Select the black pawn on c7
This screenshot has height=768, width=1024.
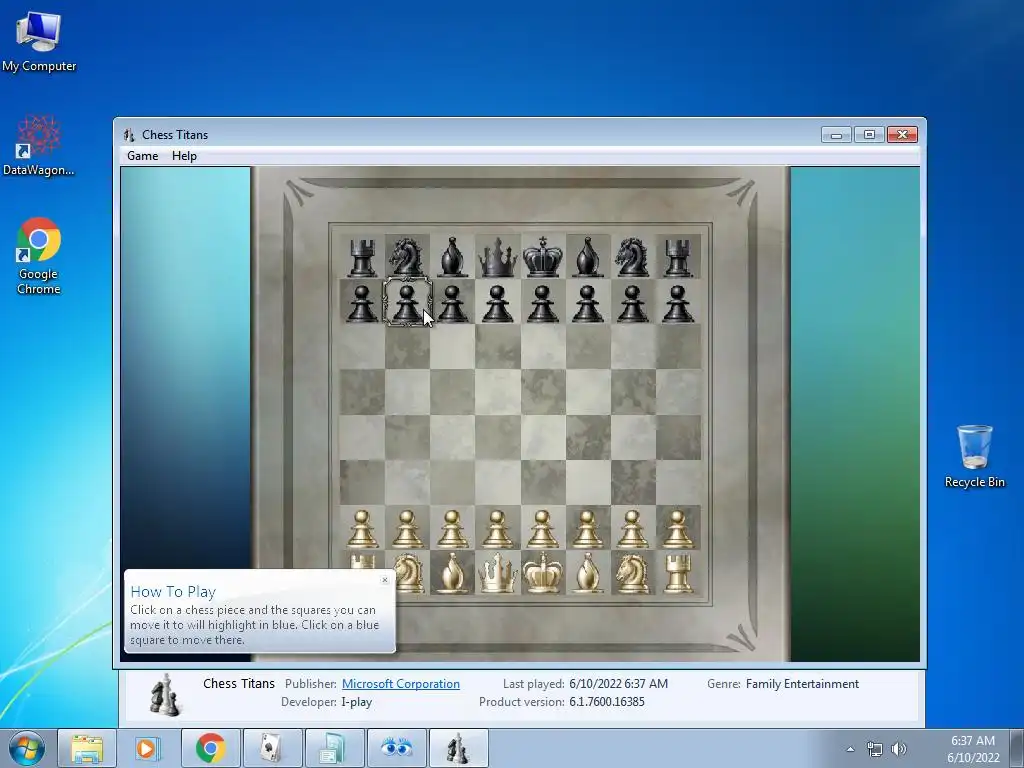tap(452, 303)
